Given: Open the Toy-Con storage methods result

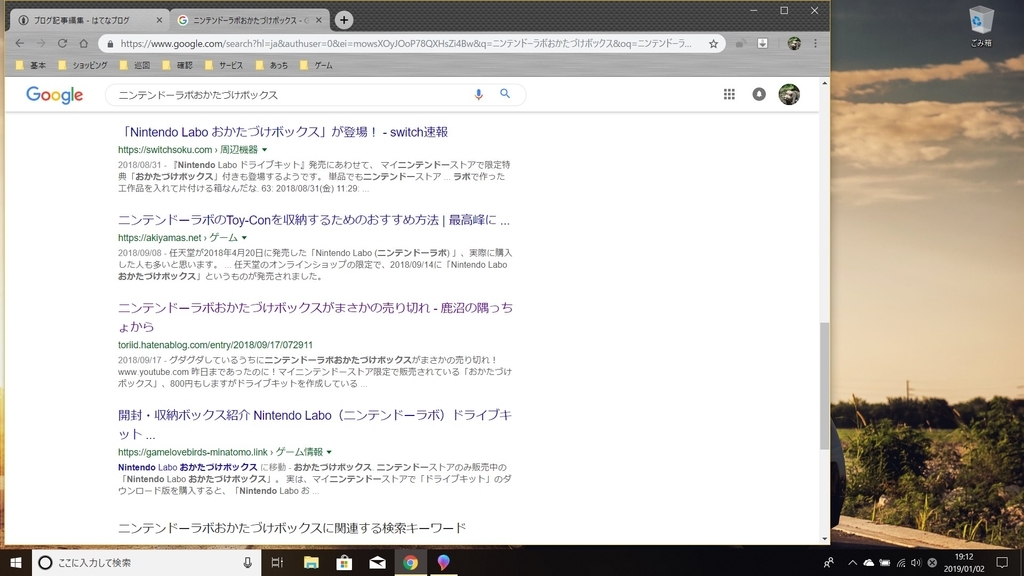Looking at the screenshot, I should [313, 220].
